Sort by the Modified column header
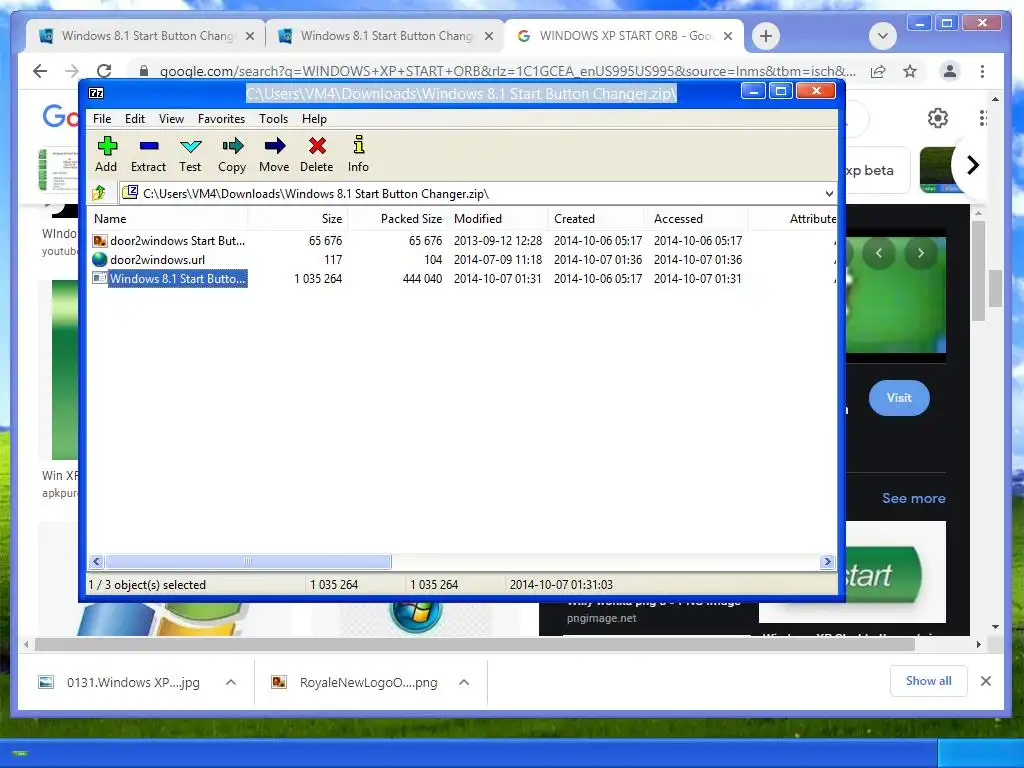The image size is (1024, 768). point(498,219)
